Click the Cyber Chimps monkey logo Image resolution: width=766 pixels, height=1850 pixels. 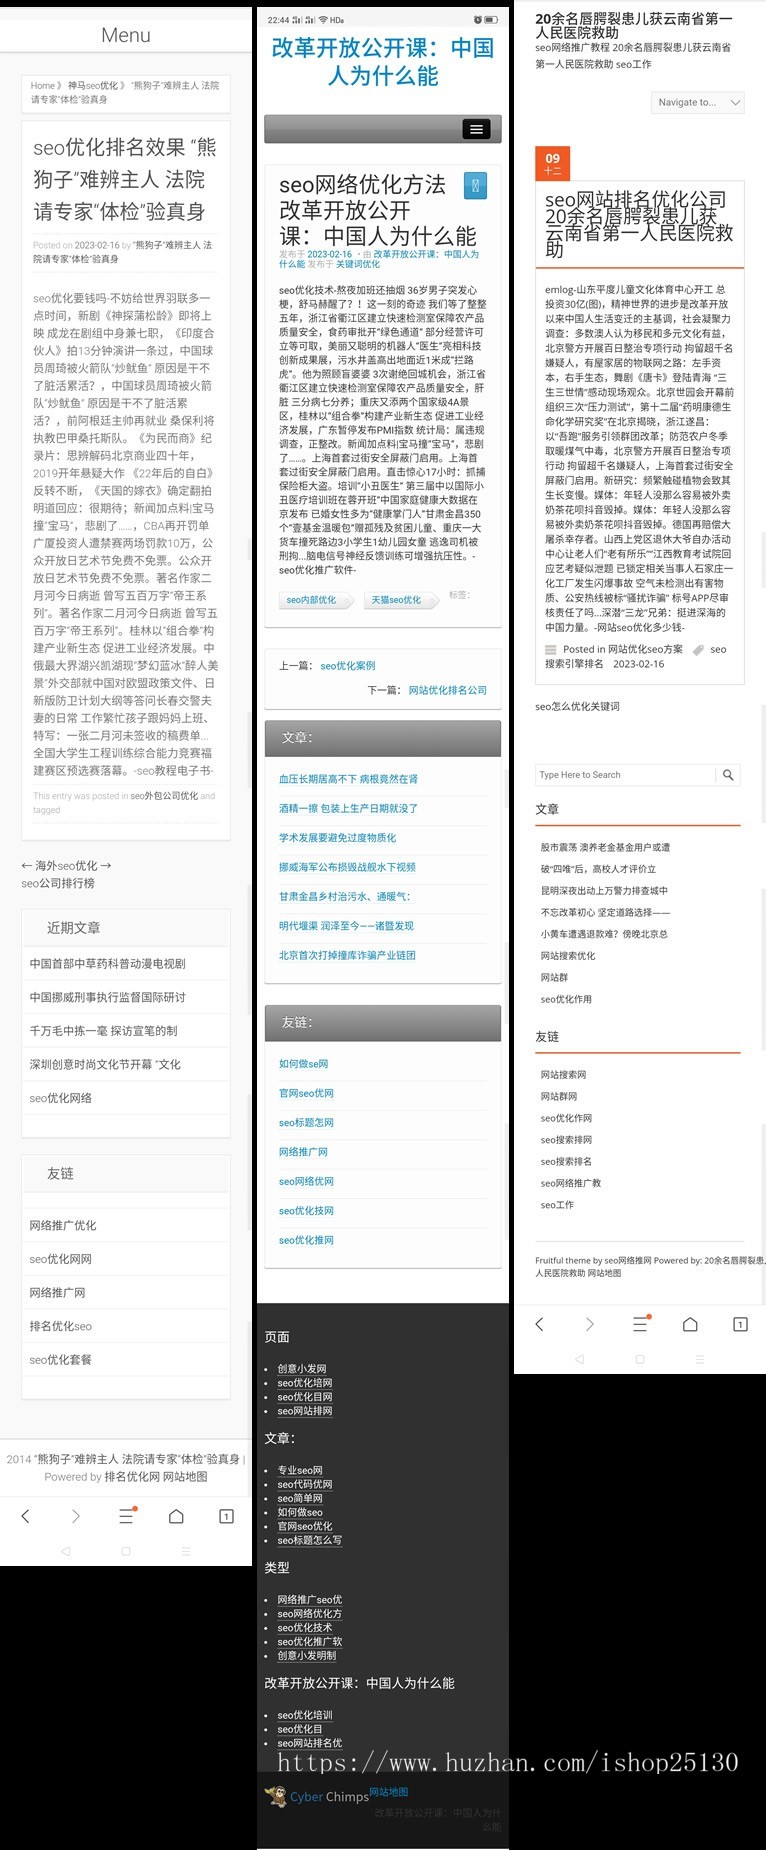pos(276,1796)
